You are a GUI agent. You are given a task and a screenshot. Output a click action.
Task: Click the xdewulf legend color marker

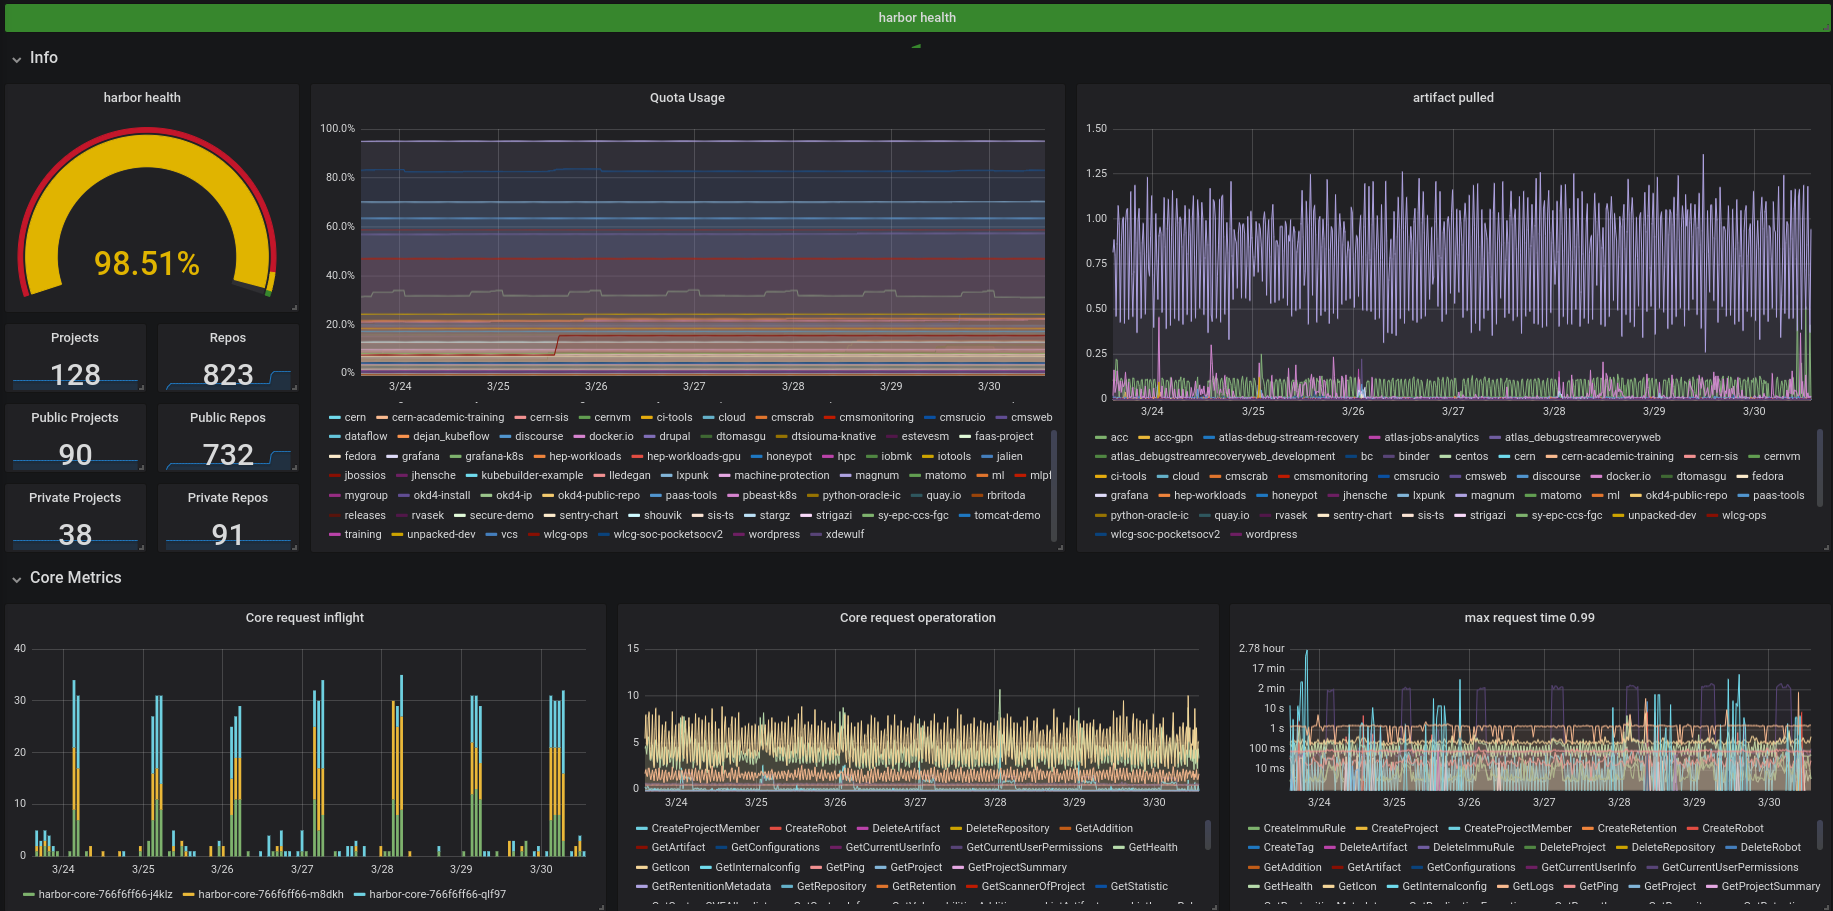(x=816, y=535)
